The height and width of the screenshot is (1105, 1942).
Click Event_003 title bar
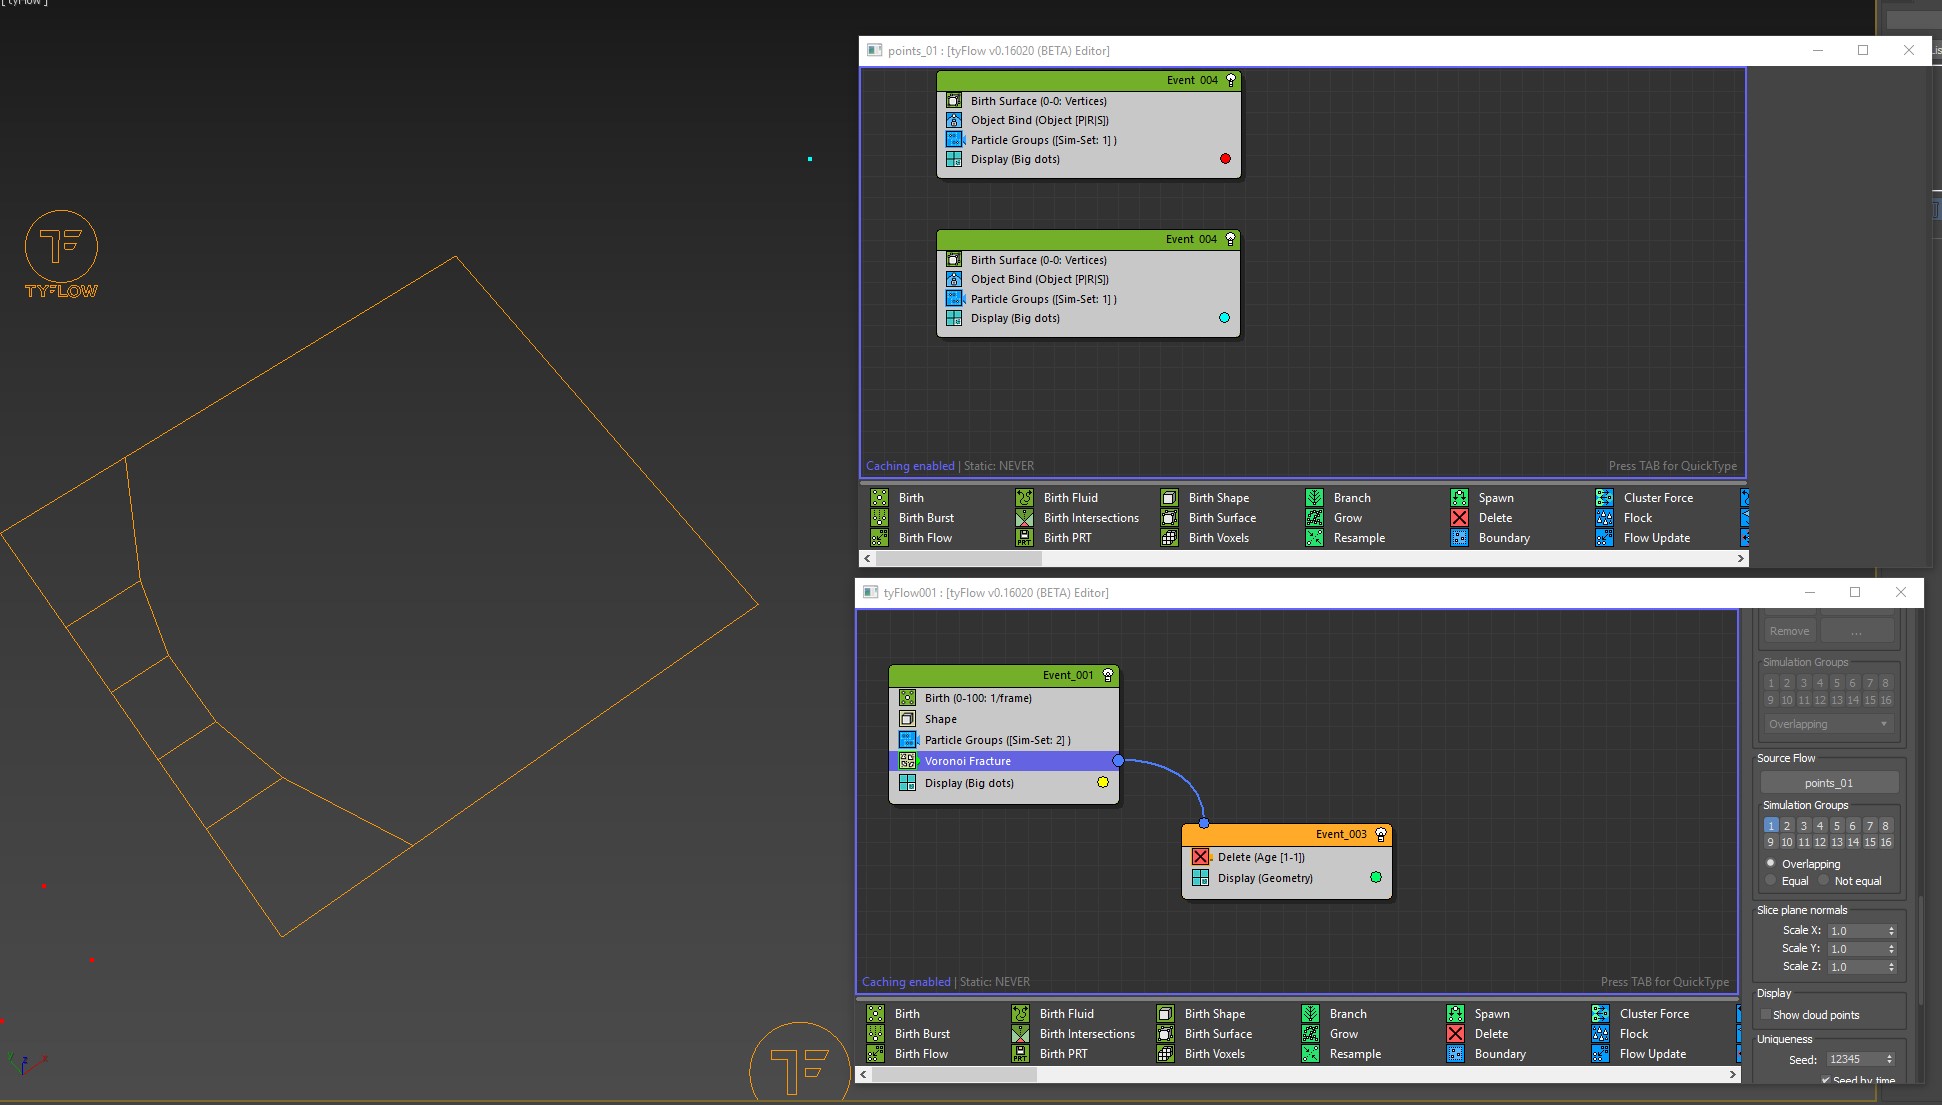point(1286,834)
